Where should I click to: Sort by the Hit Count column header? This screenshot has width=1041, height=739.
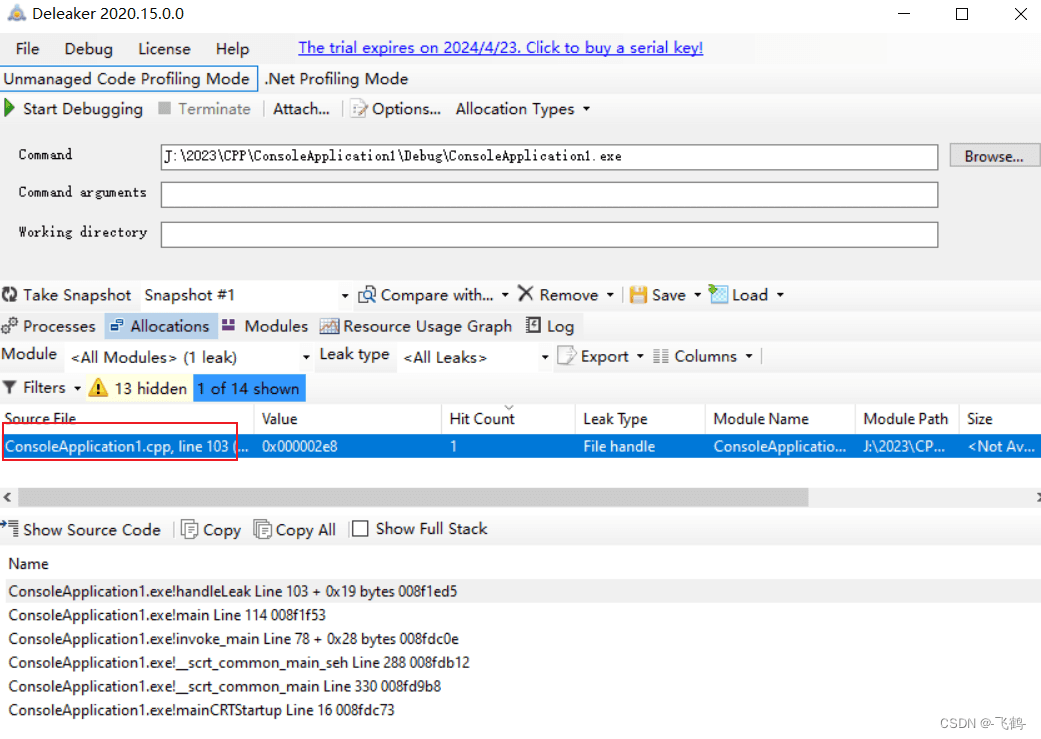[508, 418]
